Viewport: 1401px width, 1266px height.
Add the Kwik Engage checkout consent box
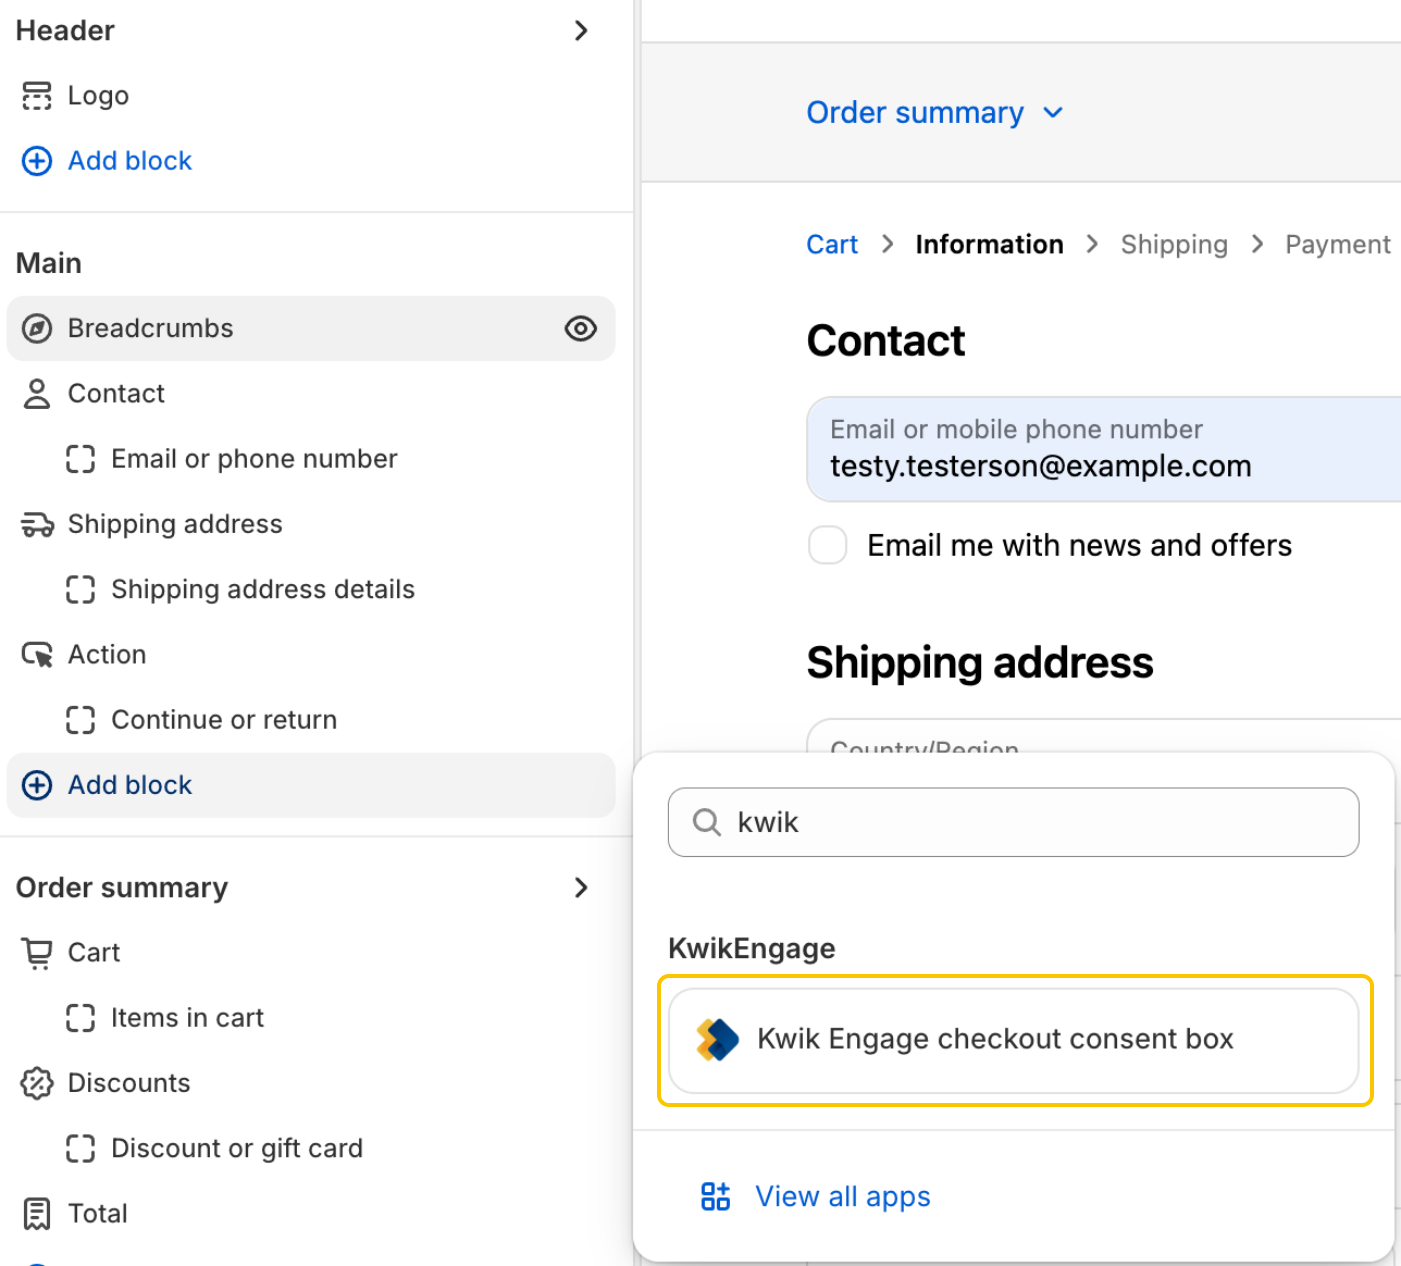(1013, 1040)
